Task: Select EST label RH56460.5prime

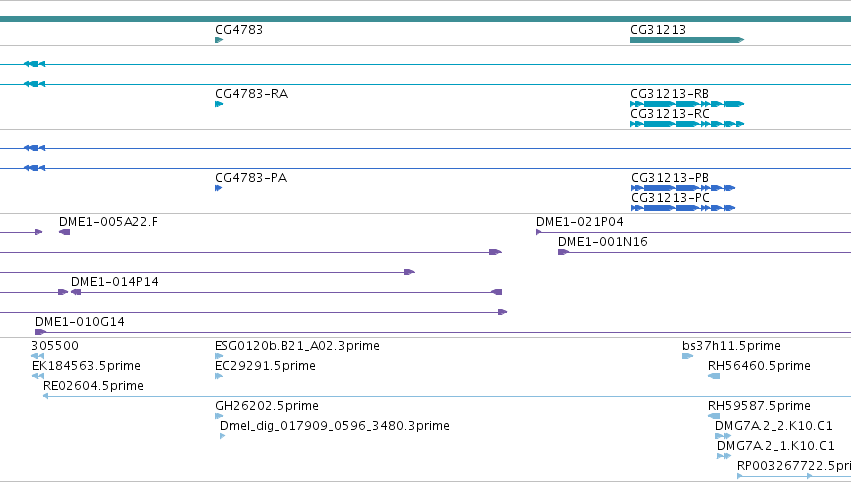Action: coord(759,366)
